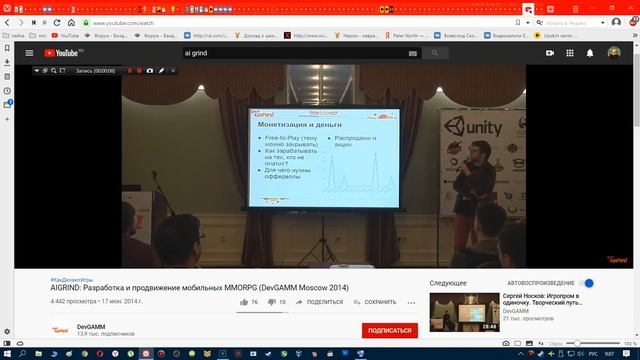Toggle the panel sidebar from status bar
Image resolution: width=640 pixels, height=360 pixels.
7,344
